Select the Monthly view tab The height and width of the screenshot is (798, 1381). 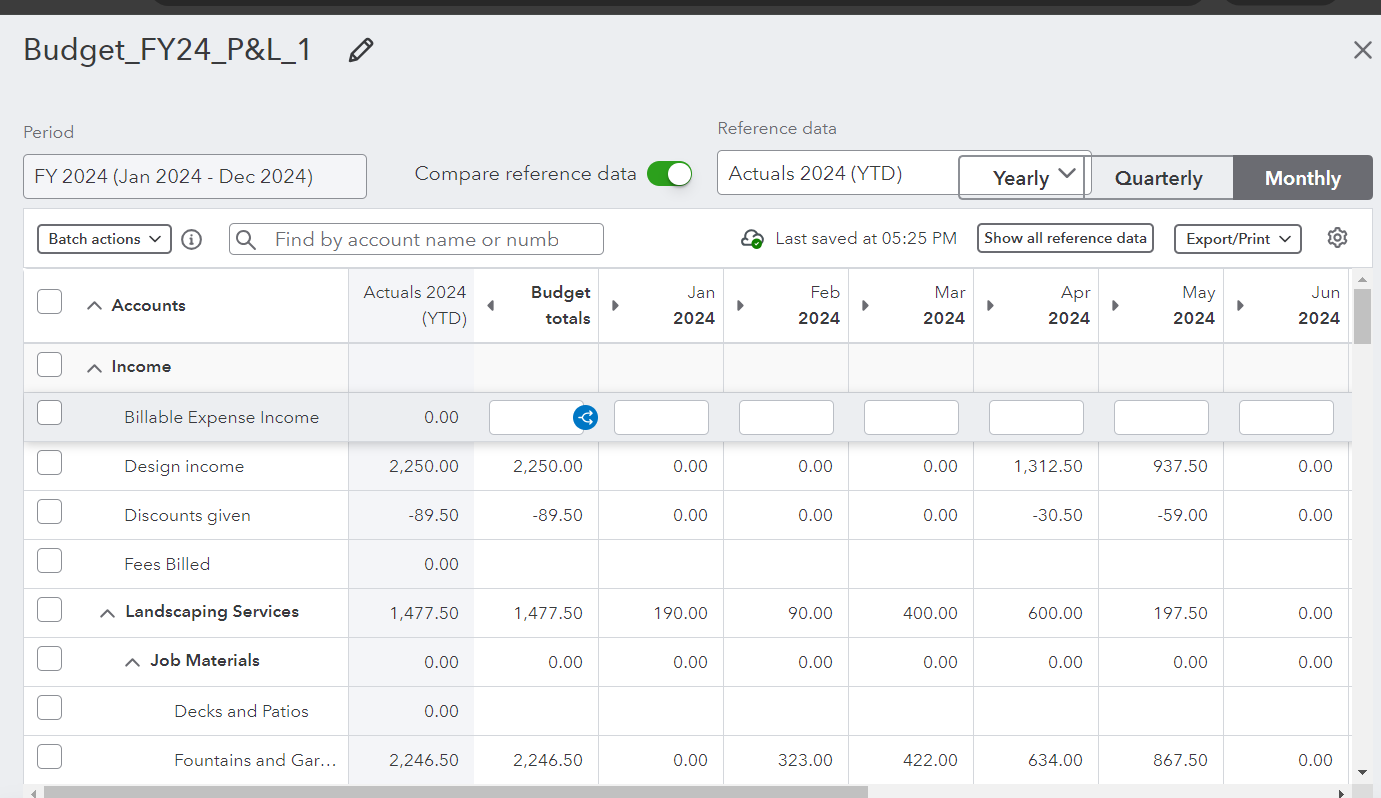click(1302, 177)
